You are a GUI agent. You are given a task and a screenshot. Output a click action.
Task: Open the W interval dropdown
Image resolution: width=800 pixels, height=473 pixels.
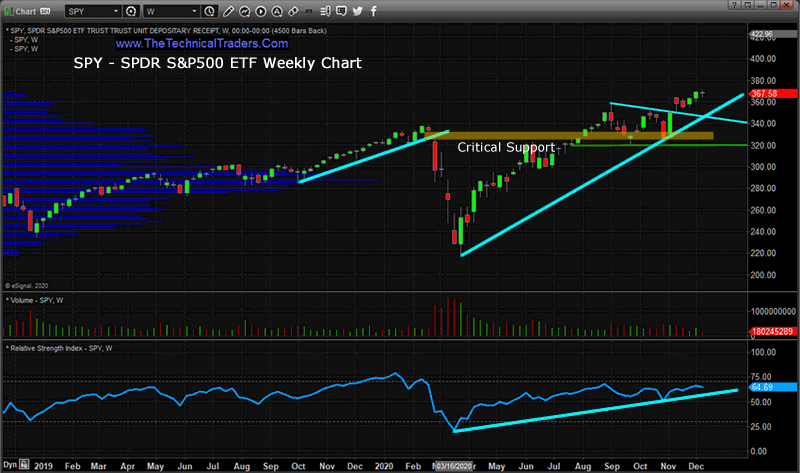click(x=171, y=11)
